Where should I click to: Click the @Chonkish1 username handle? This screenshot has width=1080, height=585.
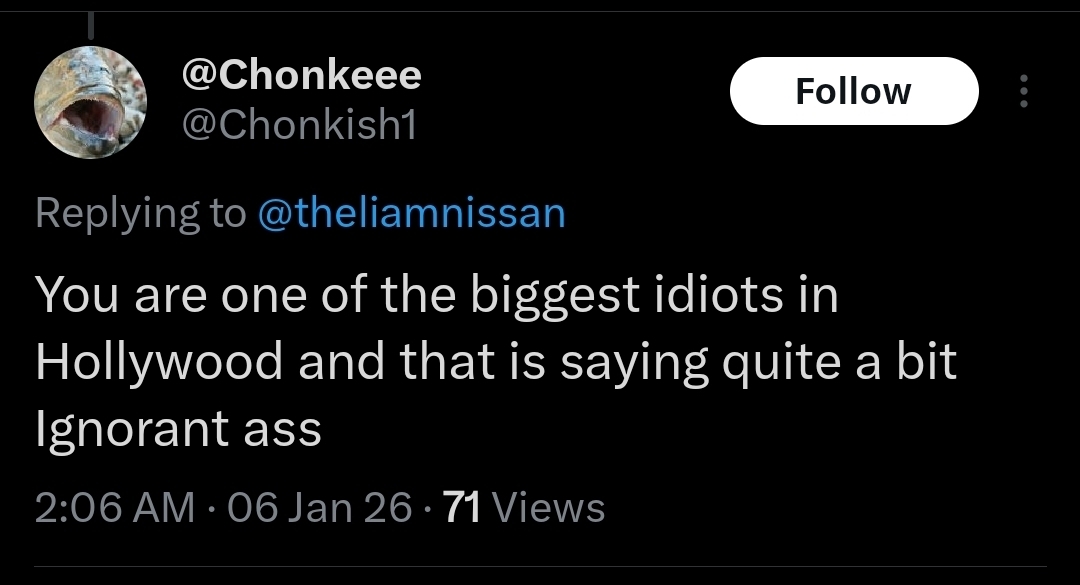tap(298, 124)
